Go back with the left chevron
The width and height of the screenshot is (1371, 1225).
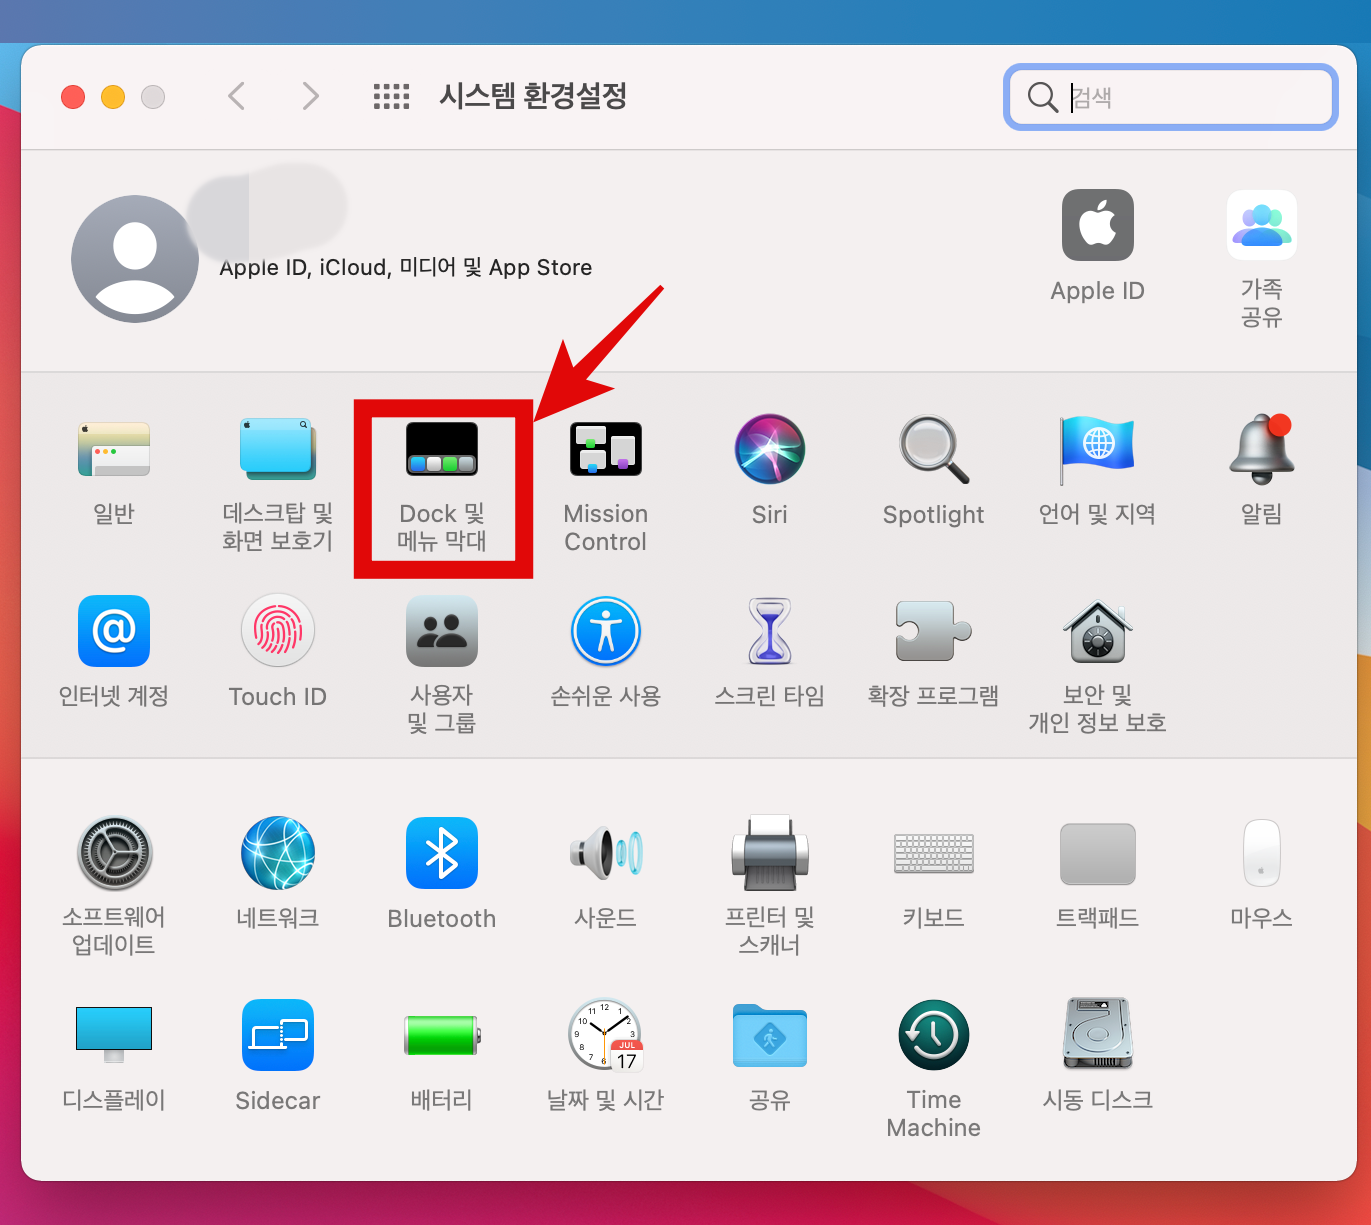click(237, 96)
